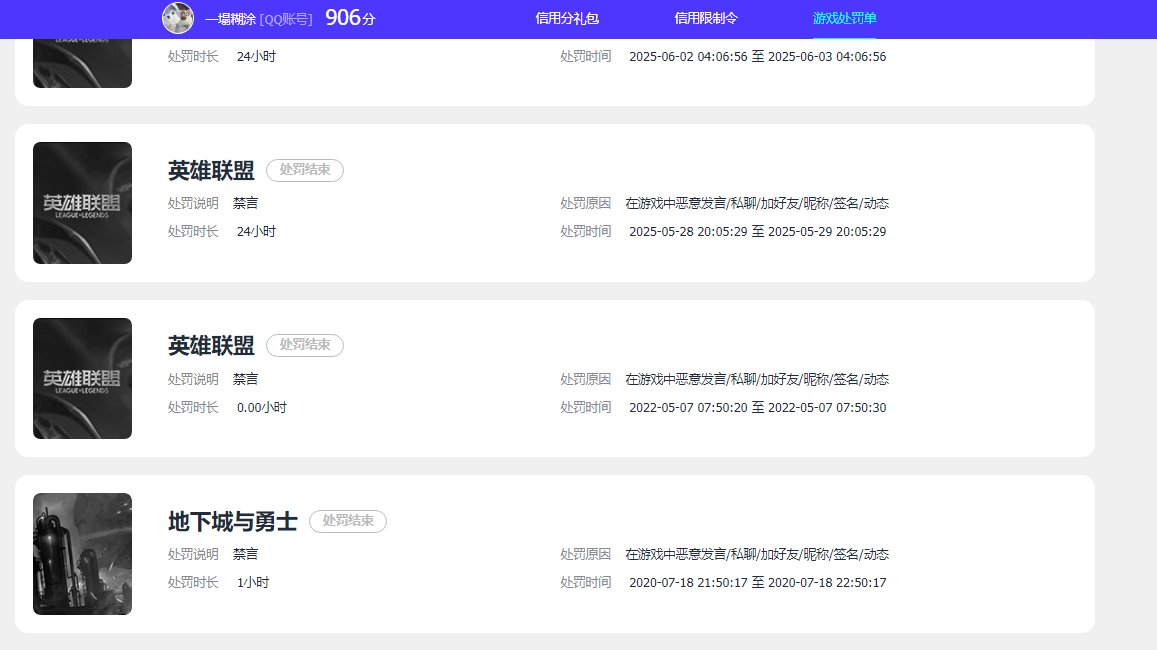Image resolution: width=1157 pixels, height=650 pixels.
Task: Click the penalty time starting 2025-06-02 04:06:56
Action: pyautogui.click(x=757, y=57)
